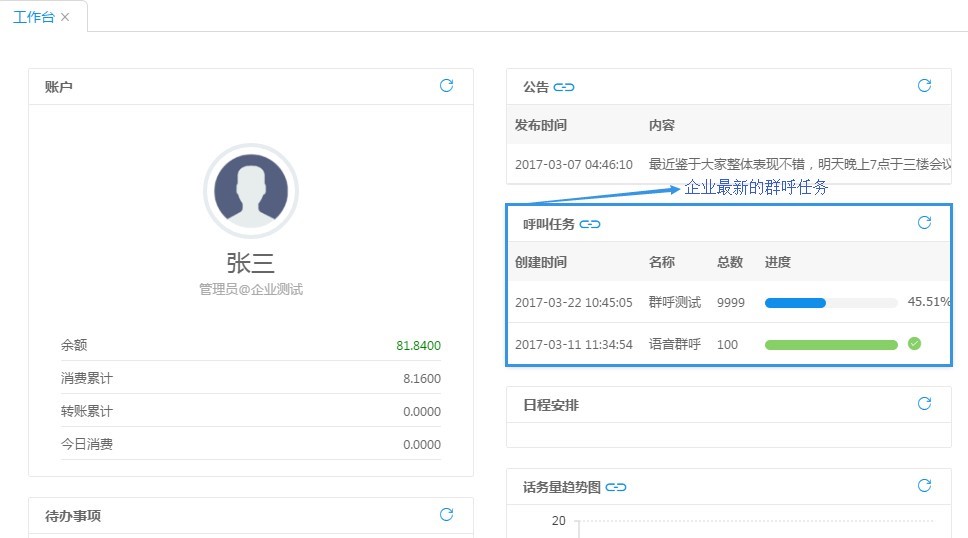Click the green checkmark for 语音群呼
968x538 pixels.
[914, 344]
